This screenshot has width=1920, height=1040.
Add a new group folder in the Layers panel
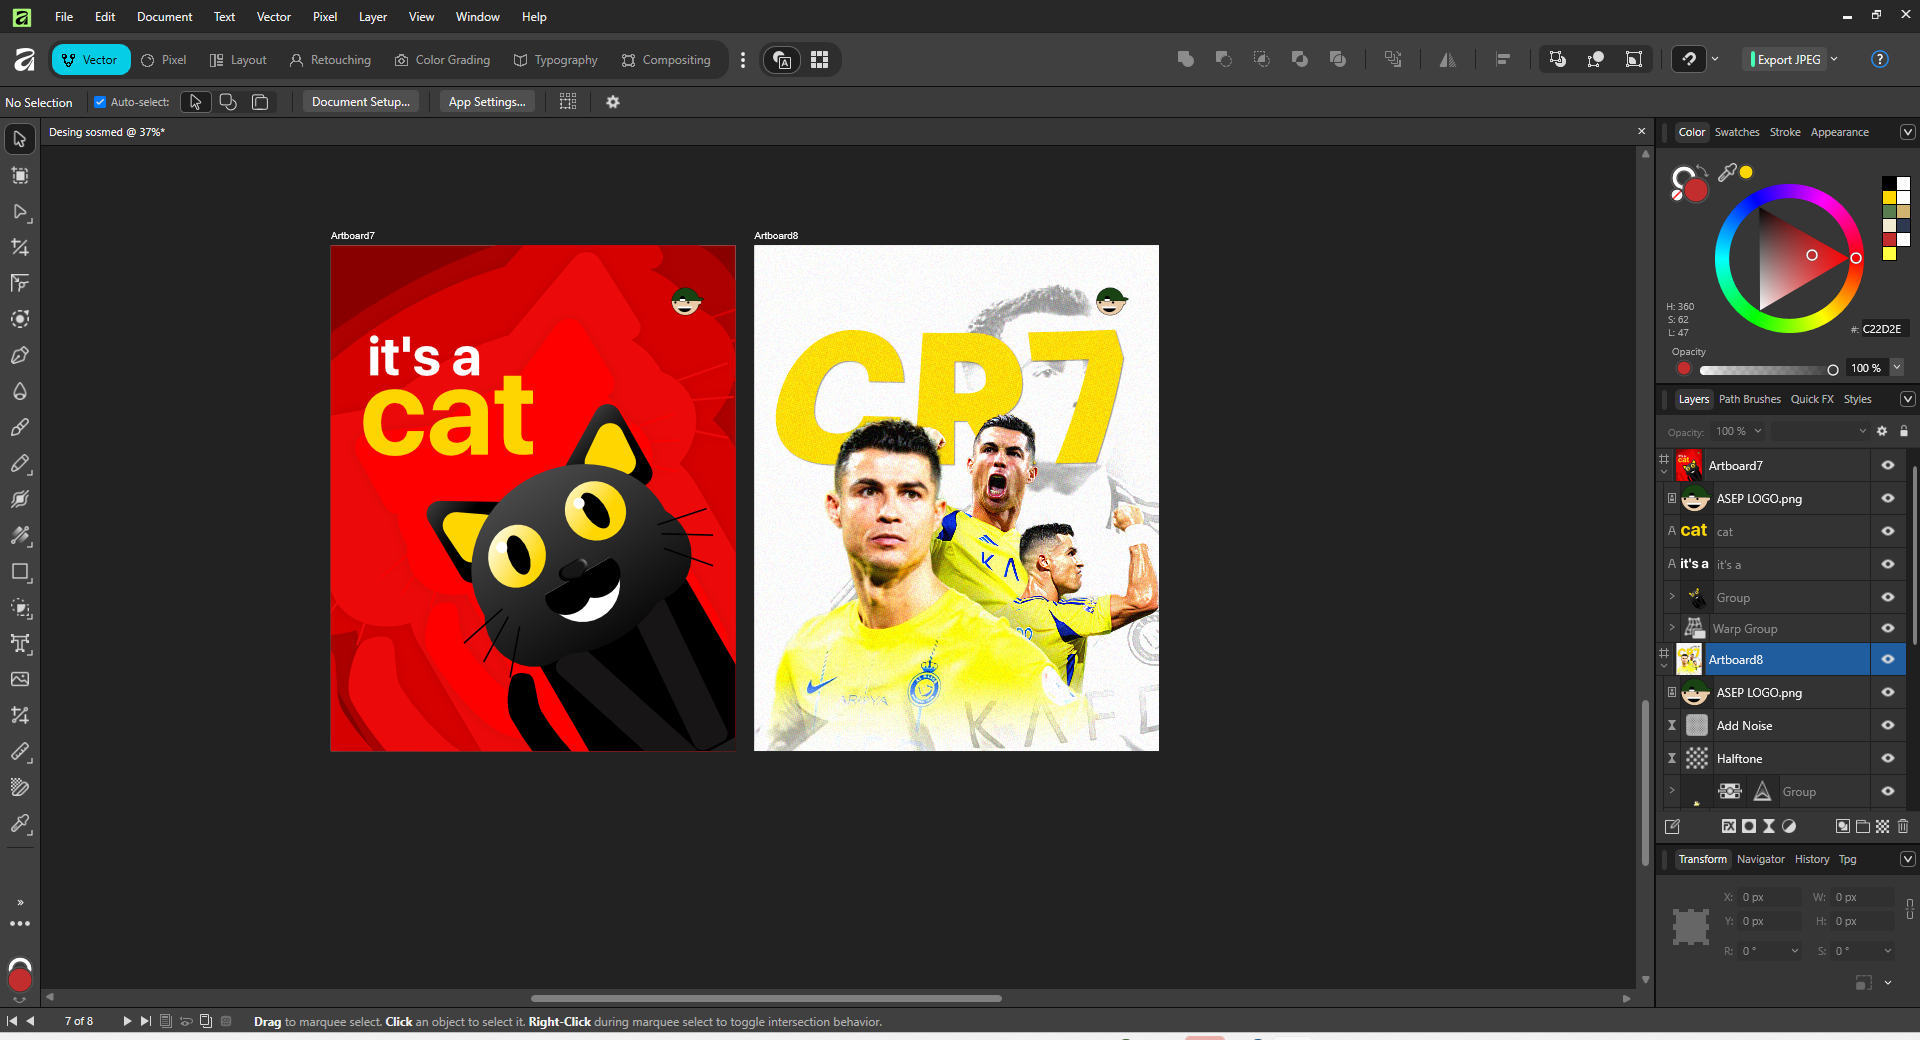pos(1862,826)
